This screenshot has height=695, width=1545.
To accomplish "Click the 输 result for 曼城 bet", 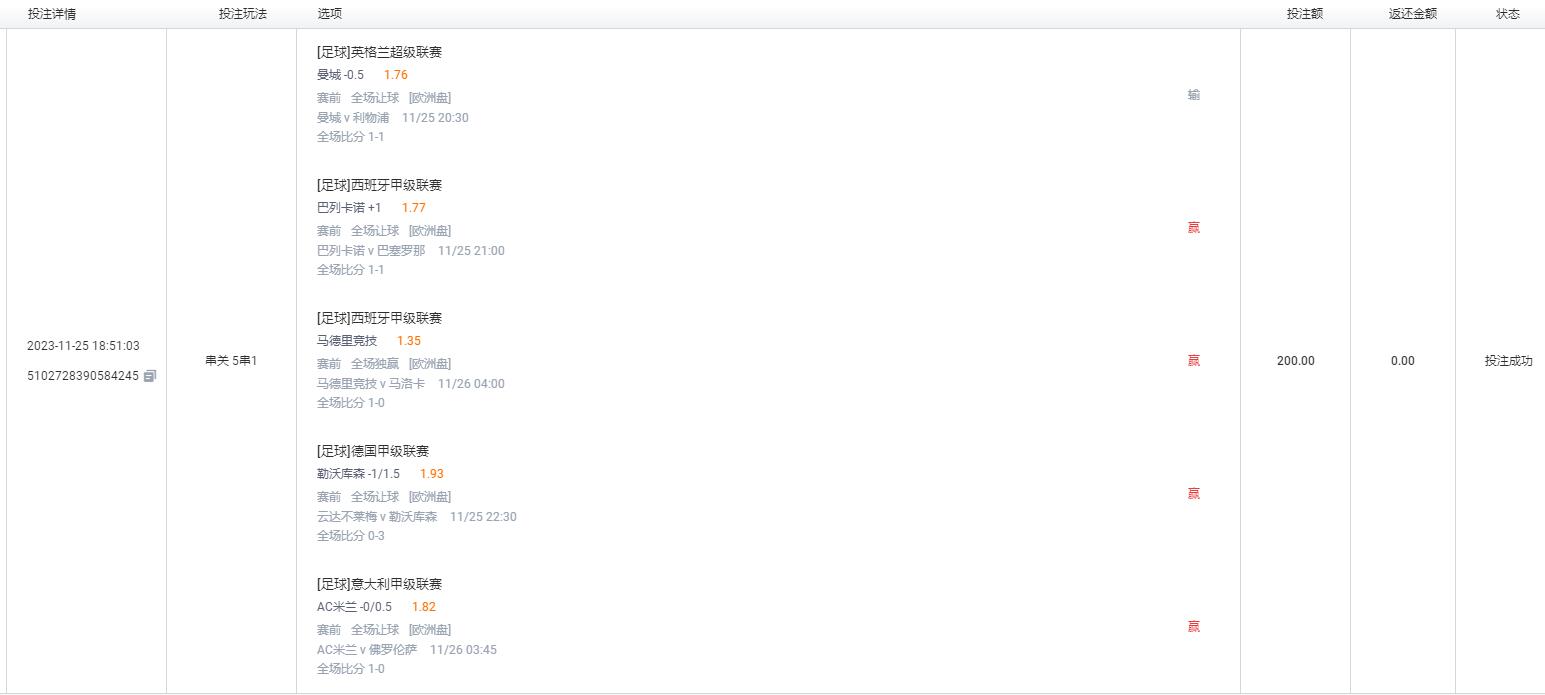I will 1193,94.
